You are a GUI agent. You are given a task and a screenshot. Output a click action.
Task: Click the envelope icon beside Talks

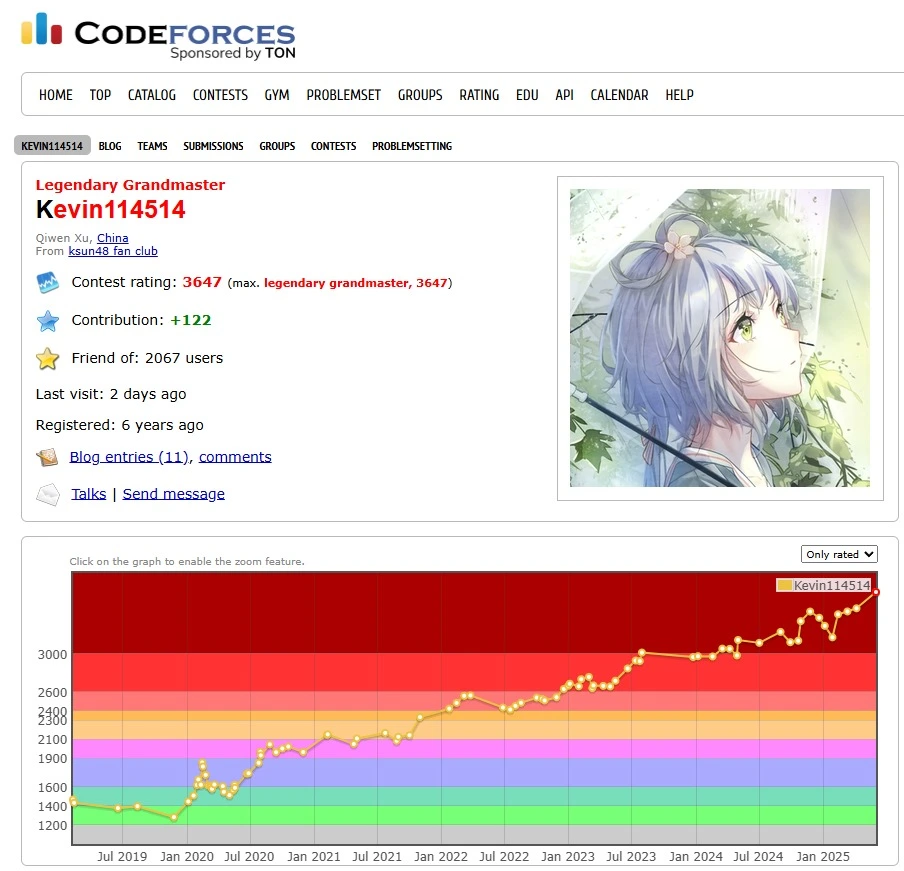coord(47,495)
